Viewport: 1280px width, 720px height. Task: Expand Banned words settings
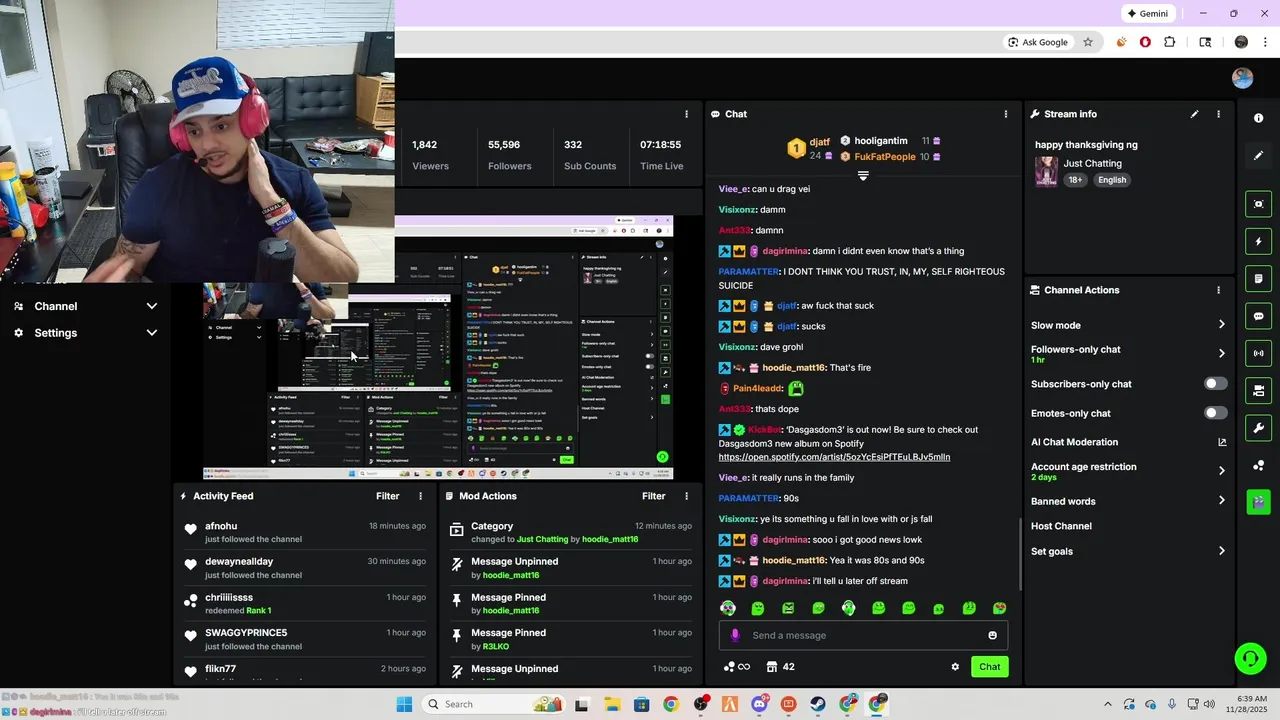pos(1221,501)
